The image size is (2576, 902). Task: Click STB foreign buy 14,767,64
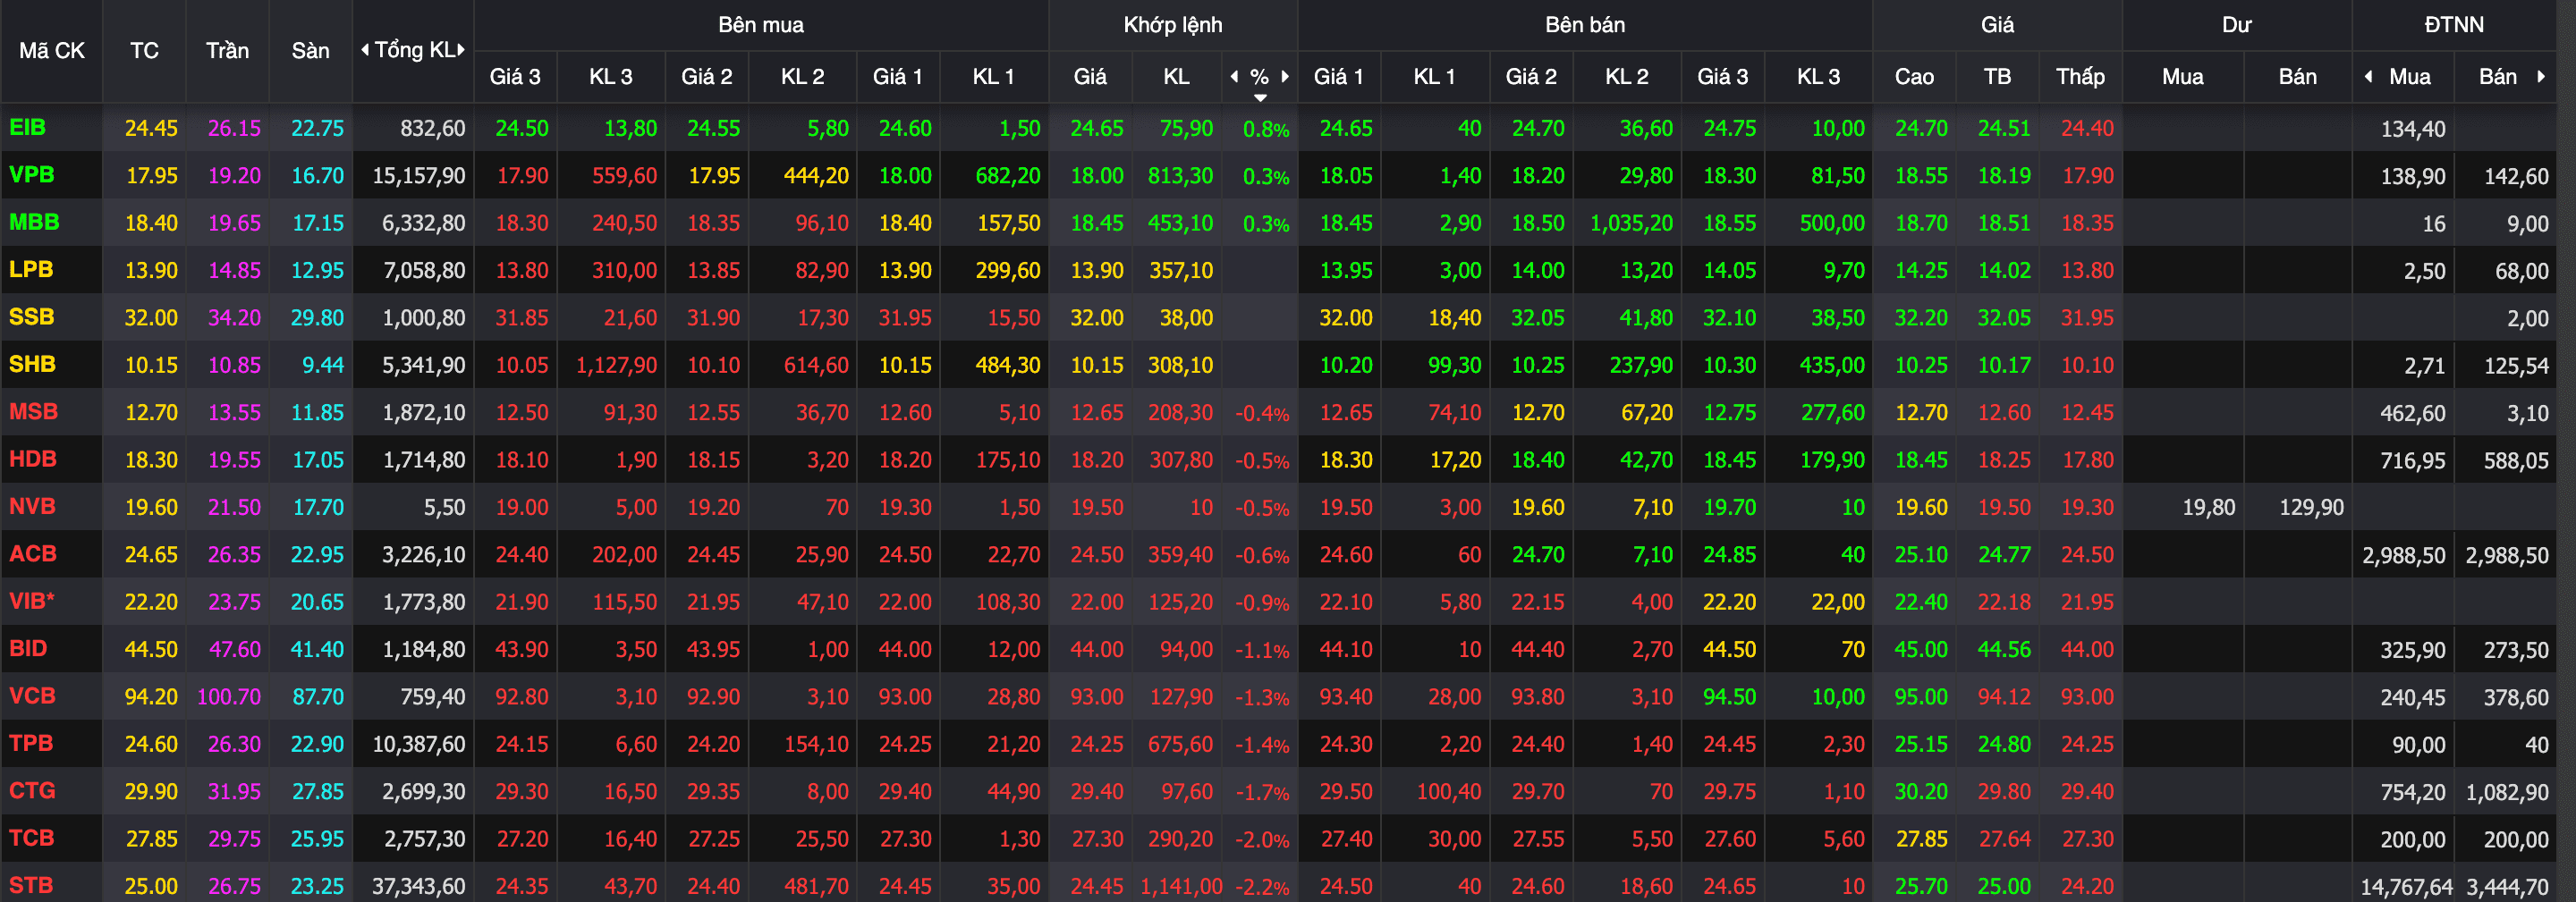click(2406, 886)
